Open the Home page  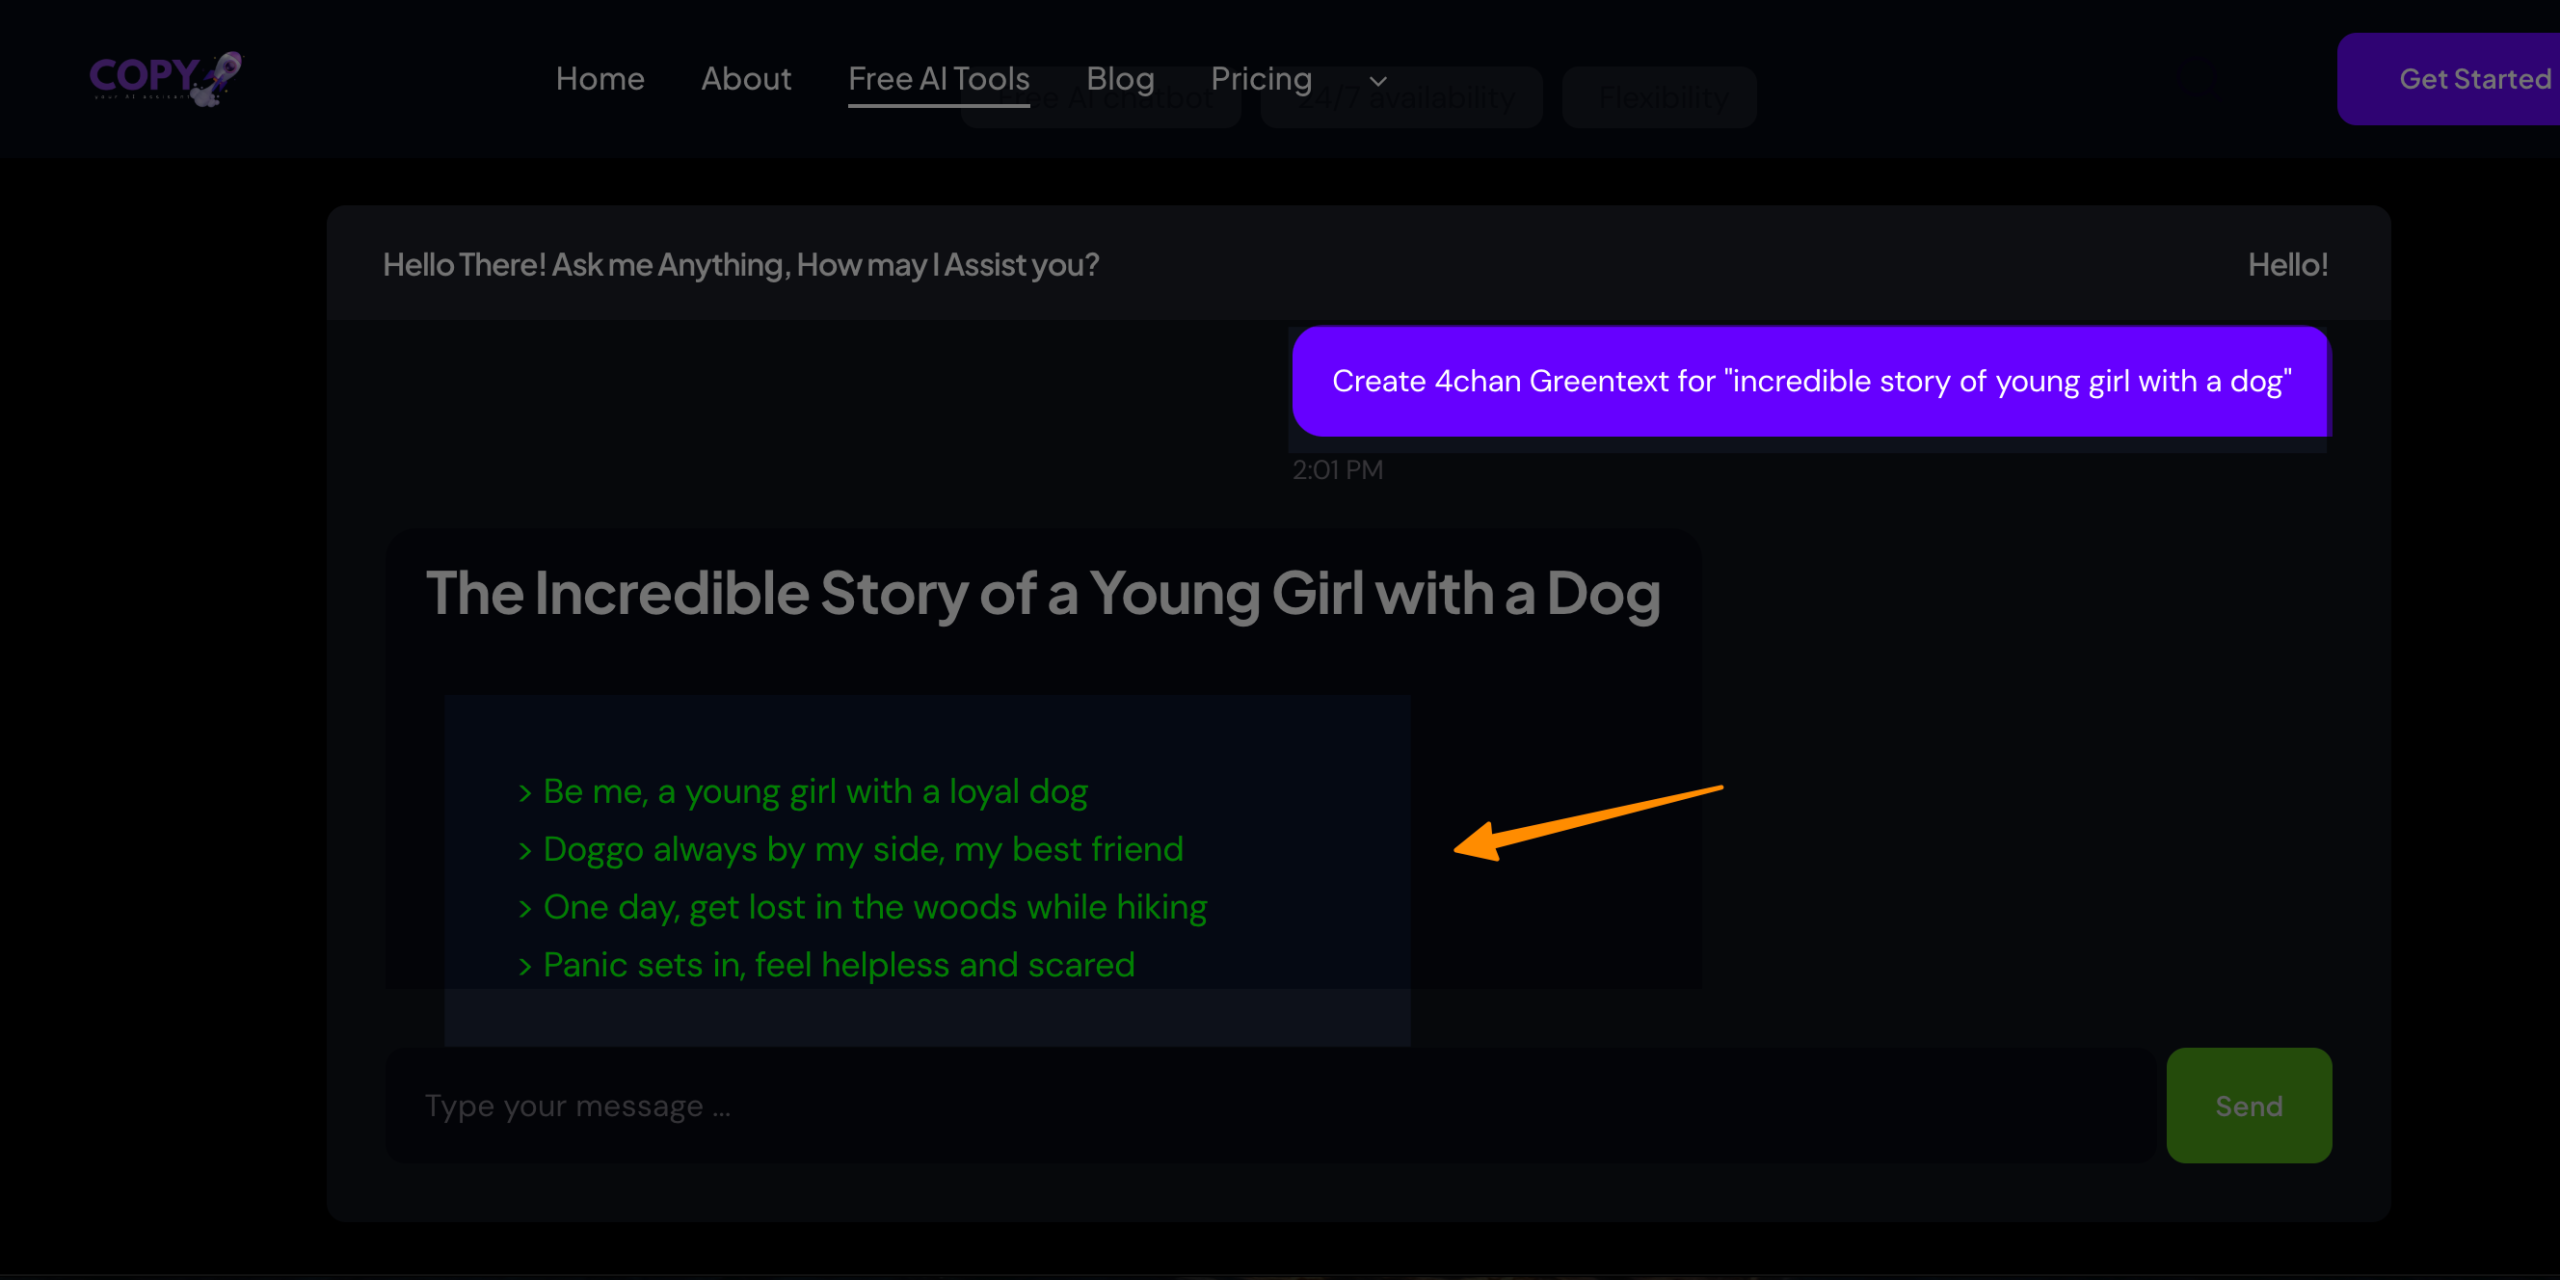tap(600, 79)
